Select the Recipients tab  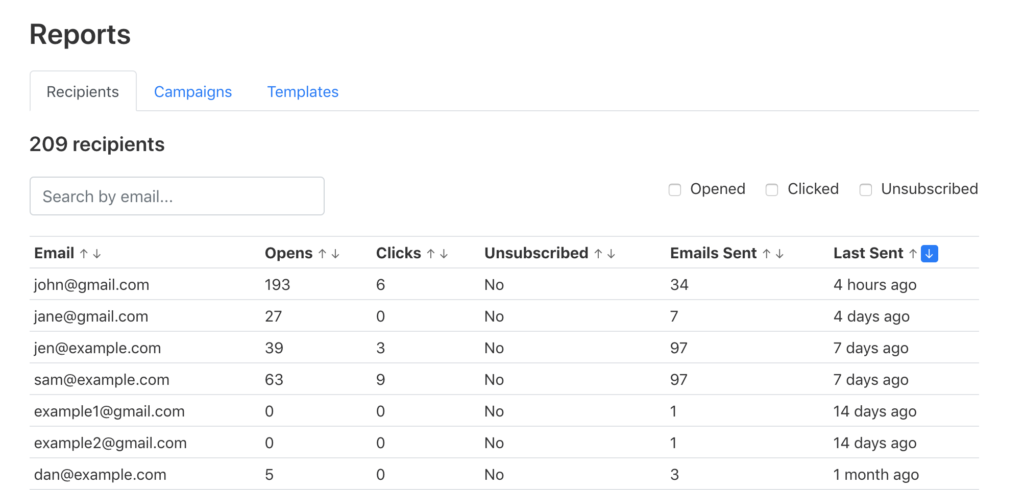pyautogui.click(x=83, y=91)
